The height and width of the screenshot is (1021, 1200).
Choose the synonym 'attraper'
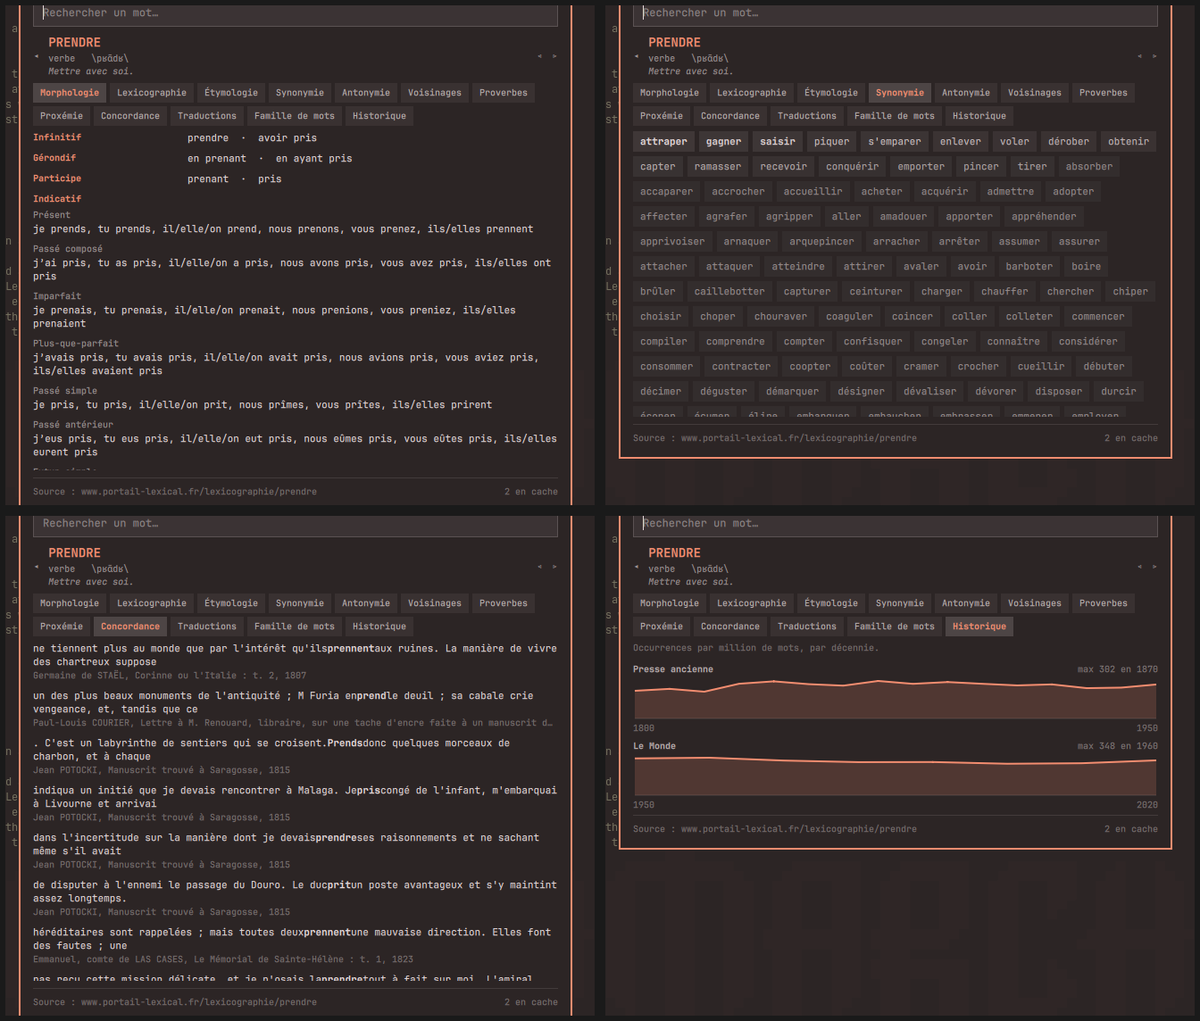pyautogui.click(x=663, y=142)
